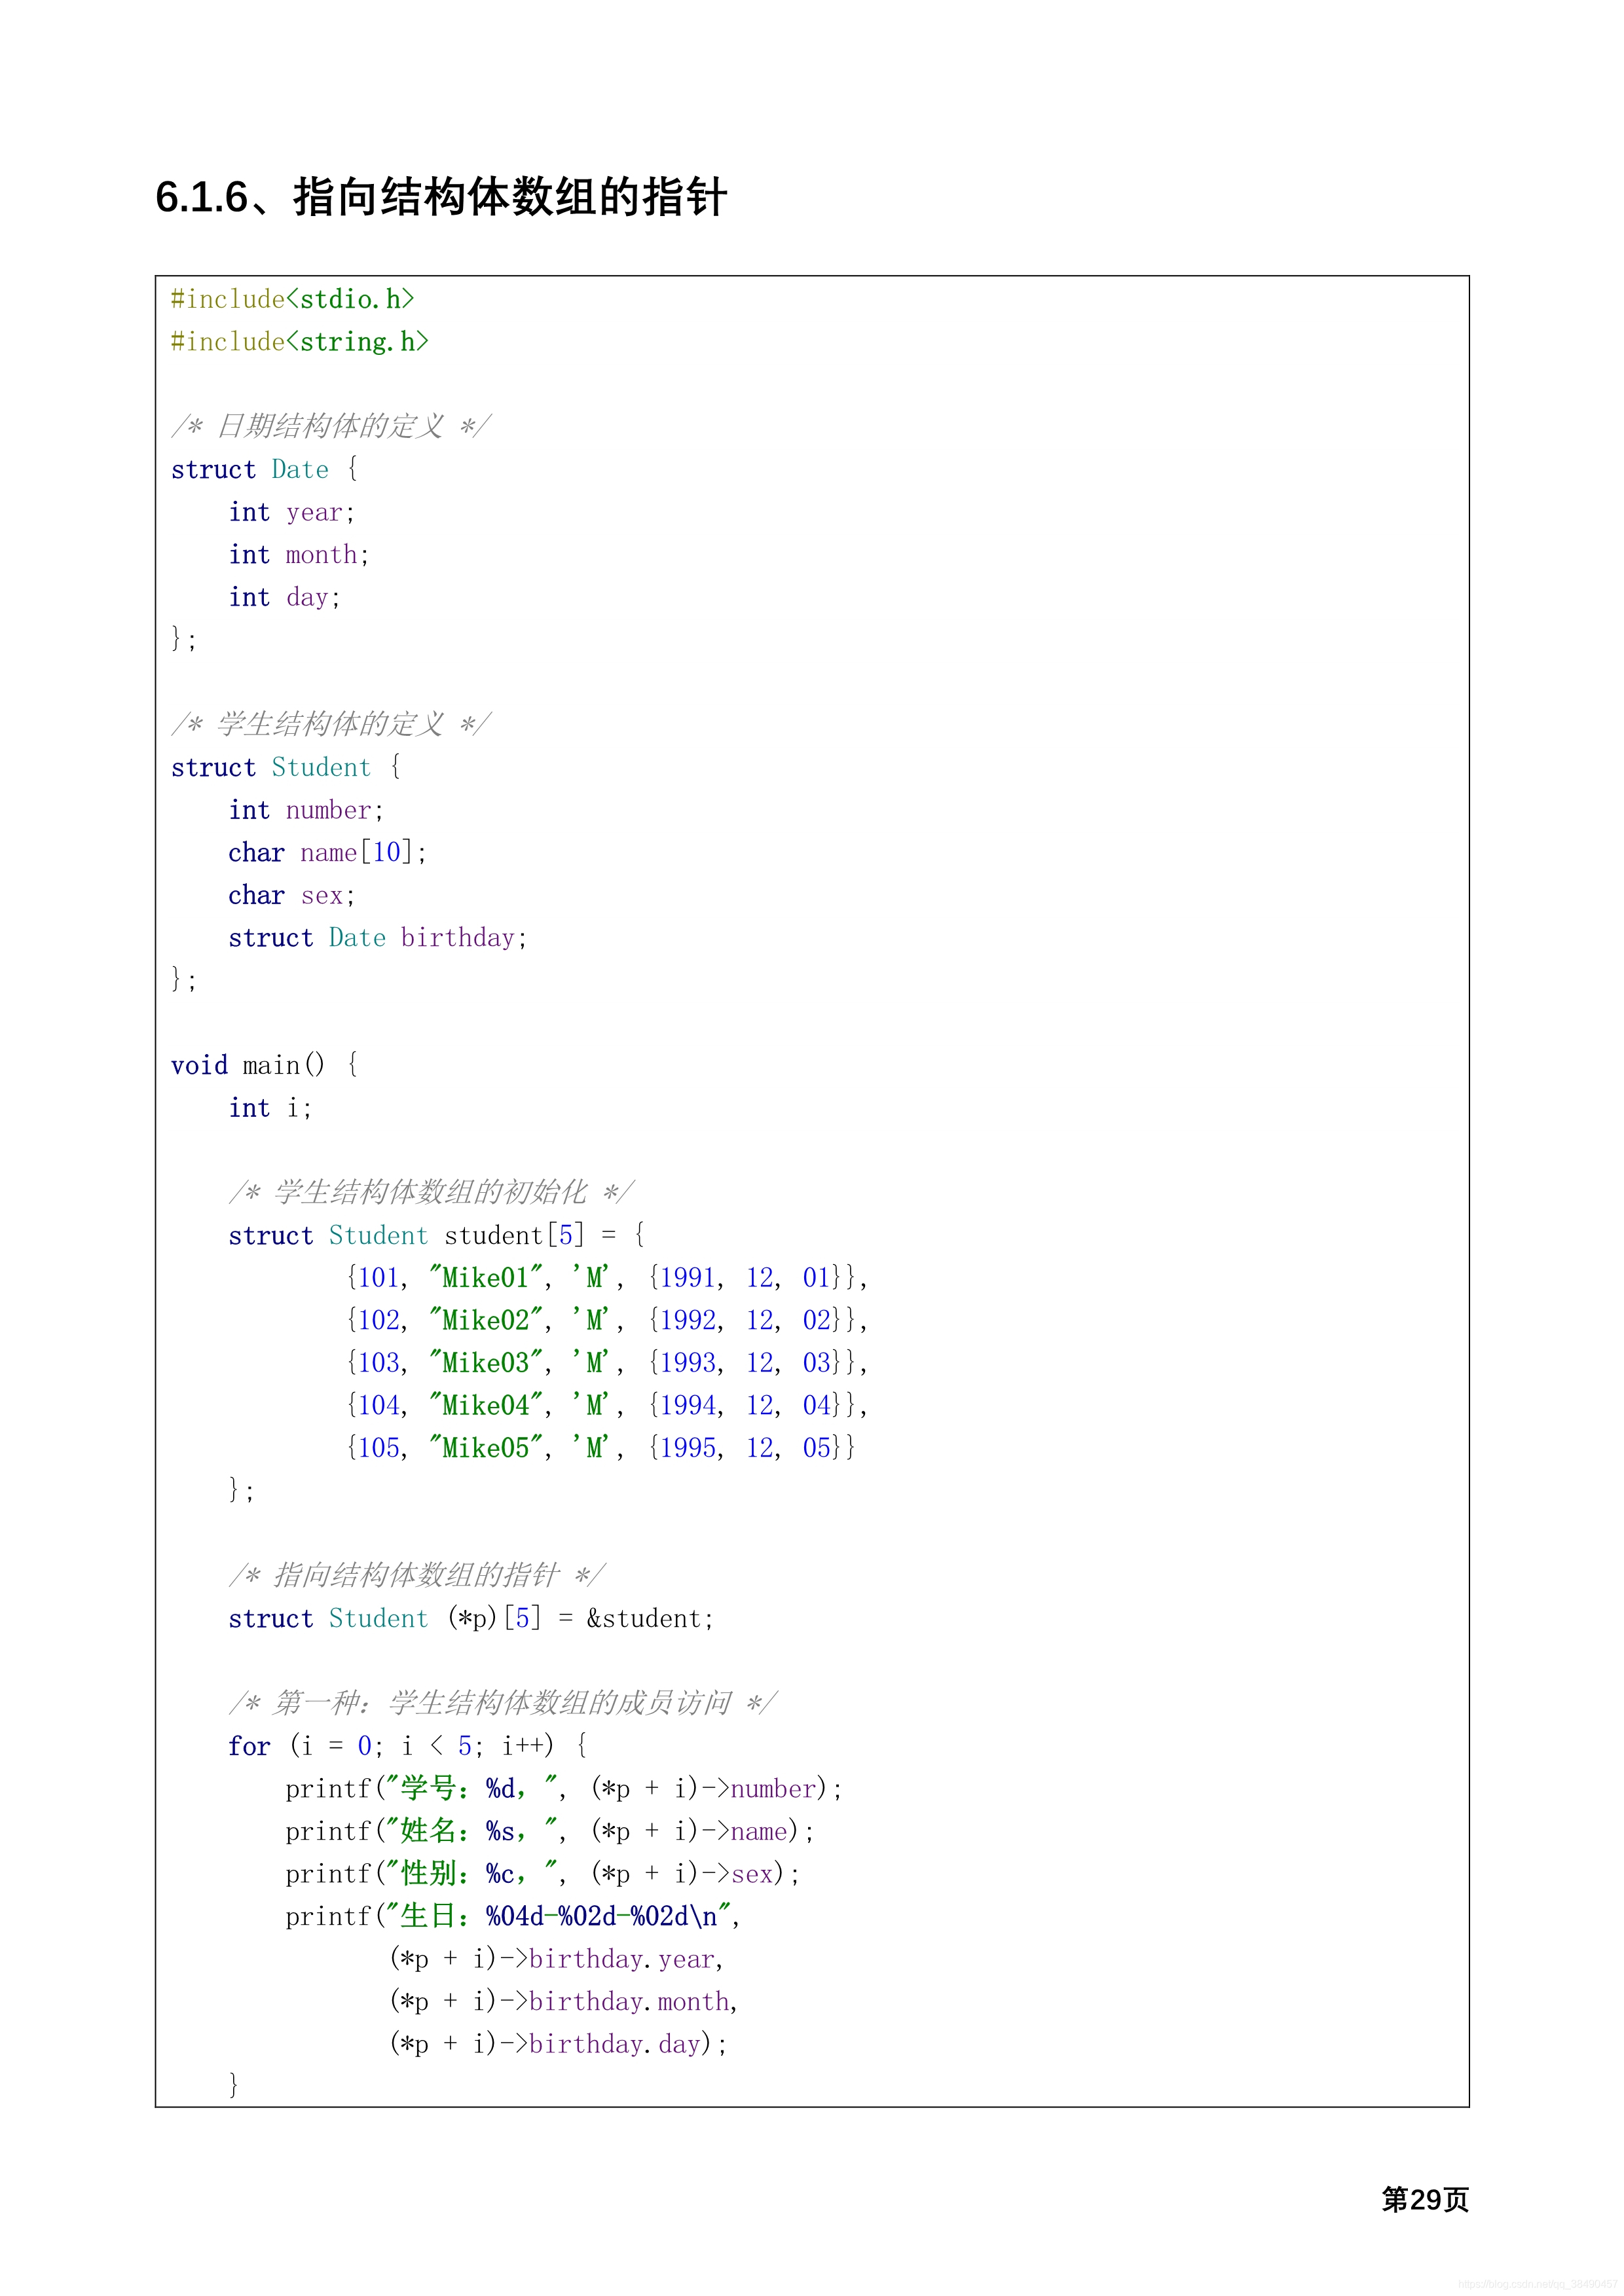Click the line int i;

click(270, 1108)
